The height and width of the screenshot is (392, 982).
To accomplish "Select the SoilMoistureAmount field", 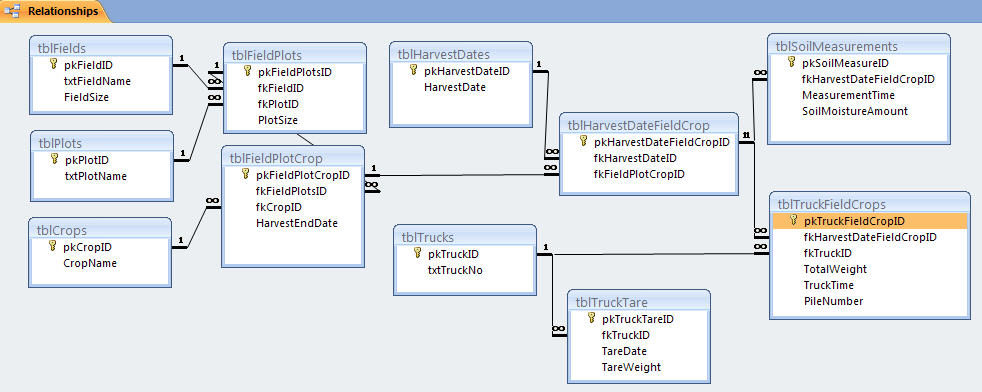I will (854, 111).
